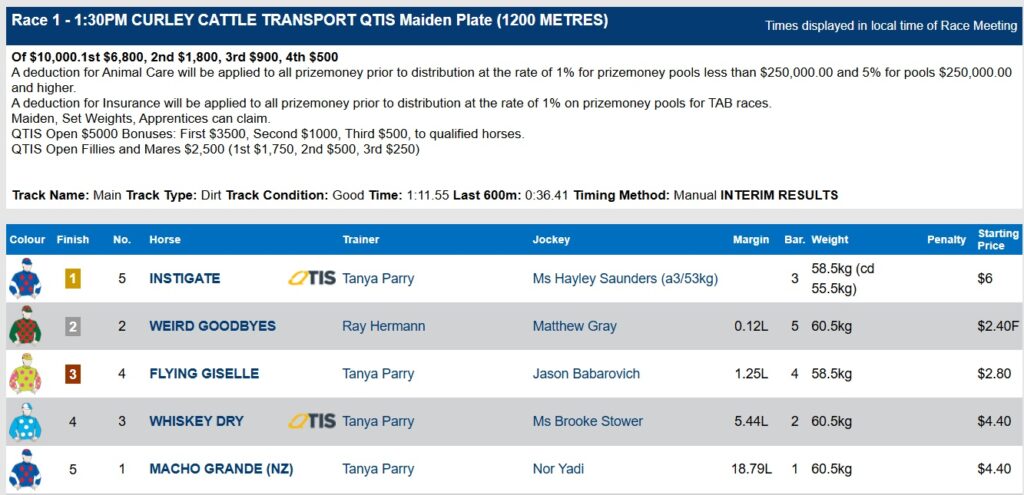Screen dimensions: 1024x495
Task: View jockey Nor Yadi's profile
Action: point(558,469)
